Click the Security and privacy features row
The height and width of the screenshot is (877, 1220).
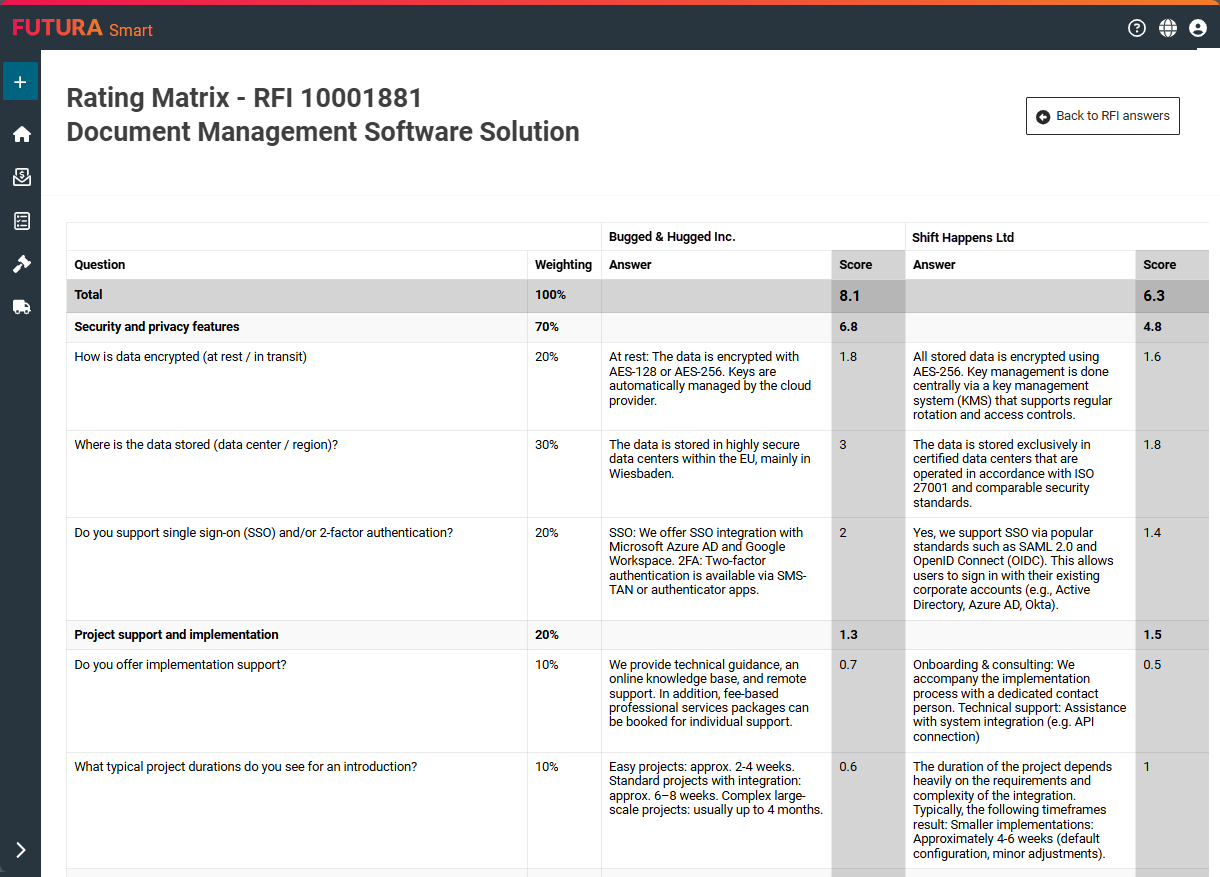pyautogui.click(x=157, y=327)
